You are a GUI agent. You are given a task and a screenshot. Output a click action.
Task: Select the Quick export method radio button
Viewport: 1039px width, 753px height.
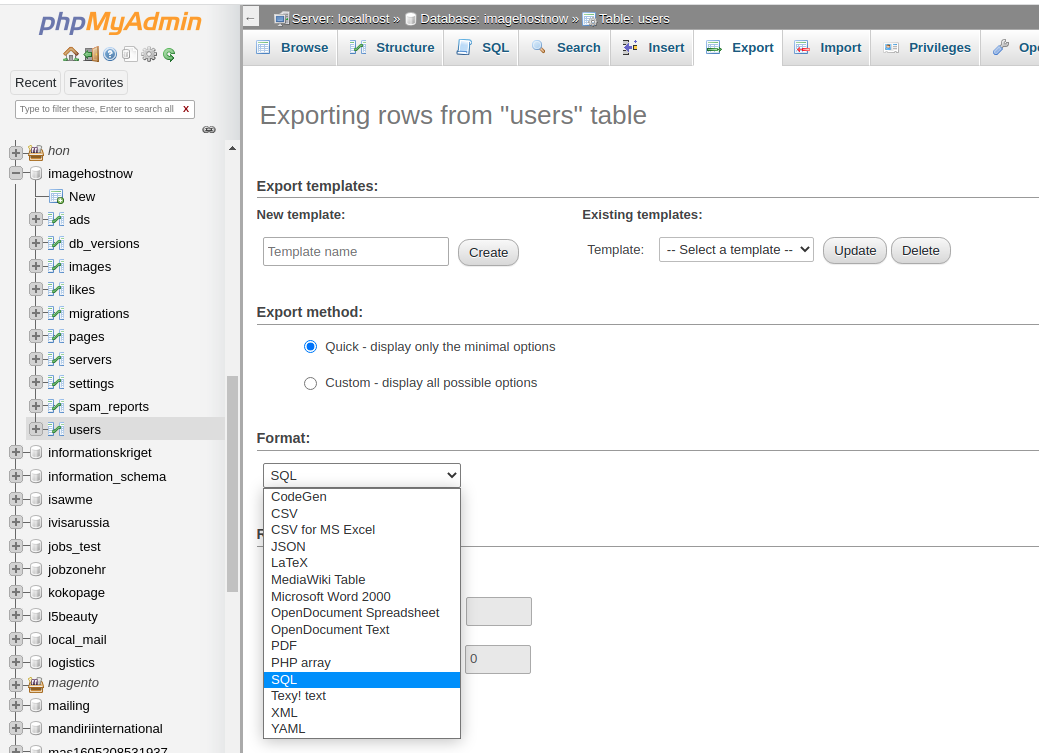pyautogui.click(x=310, y=346)
